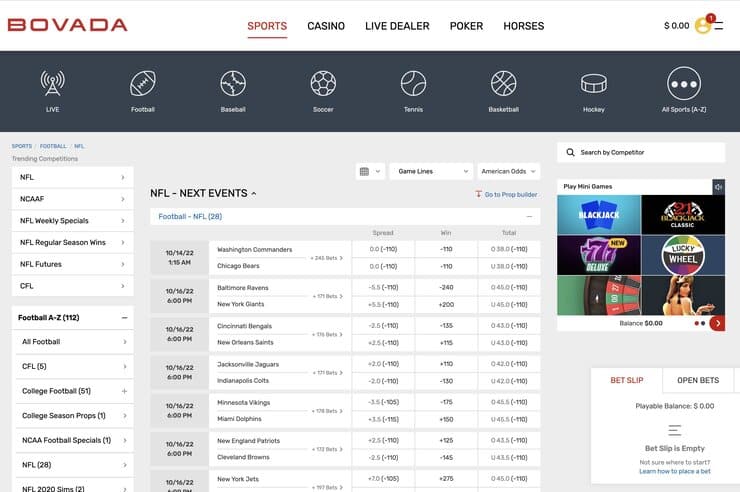Open NFL Weekly Specials
The image size is (740, 492).
pyautogui.click(x=73, y=221)
